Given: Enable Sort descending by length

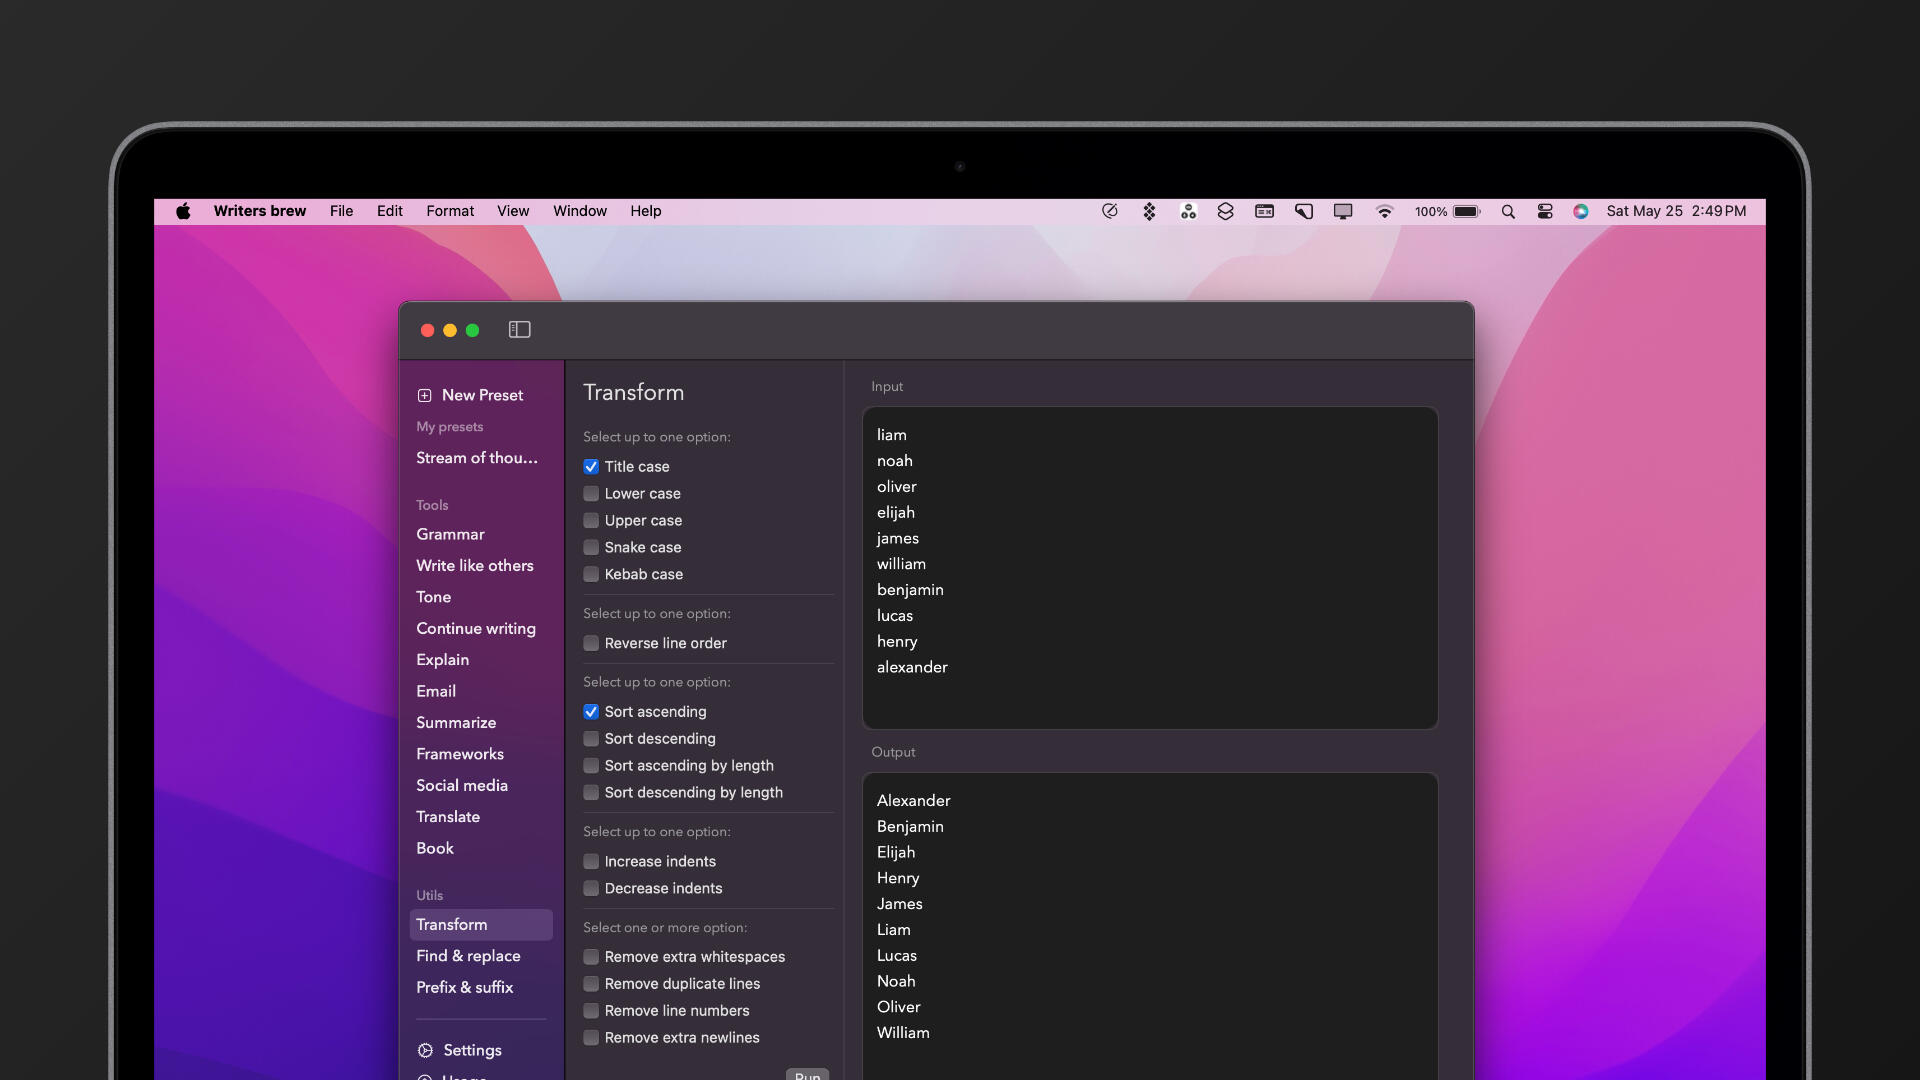Looking at the screenshot, I should pyautogui.click(x=591, y=793).
